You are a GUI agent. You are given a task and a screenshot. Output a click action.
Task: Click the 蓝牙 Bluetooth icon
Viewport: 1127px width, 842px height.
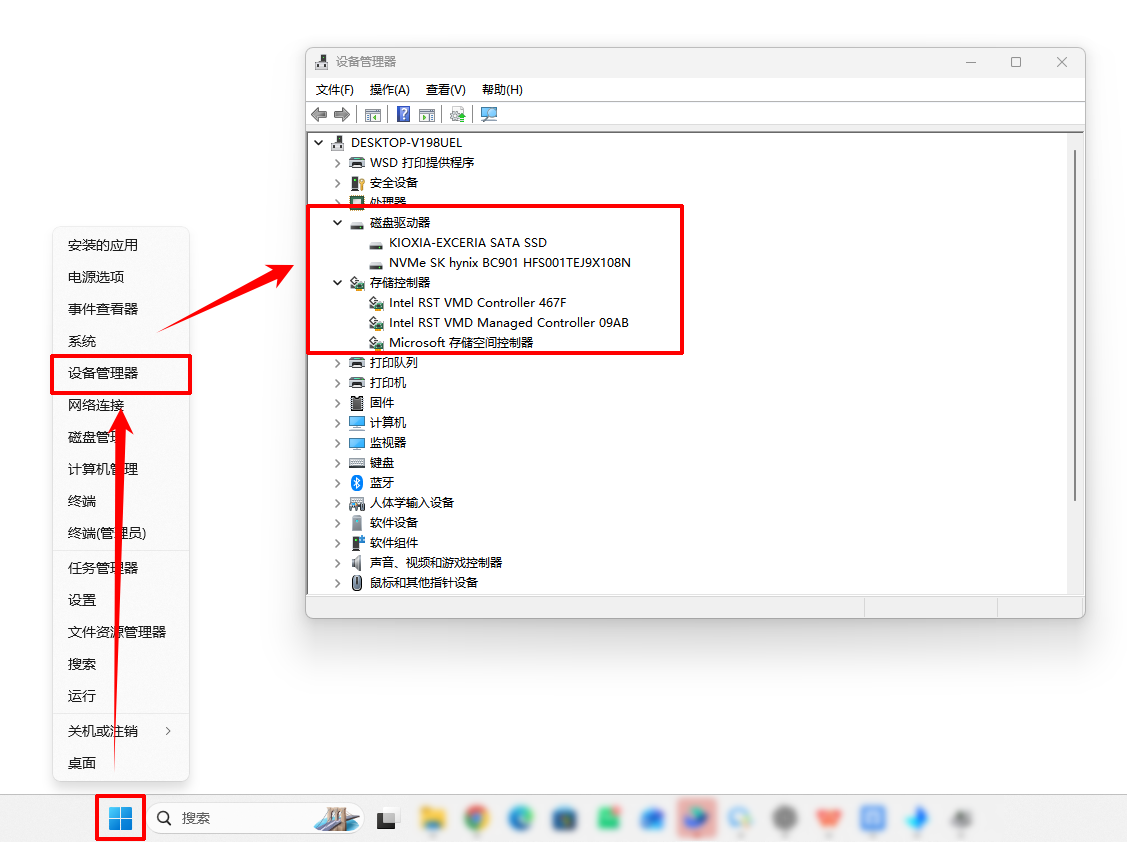click(356, 482)
